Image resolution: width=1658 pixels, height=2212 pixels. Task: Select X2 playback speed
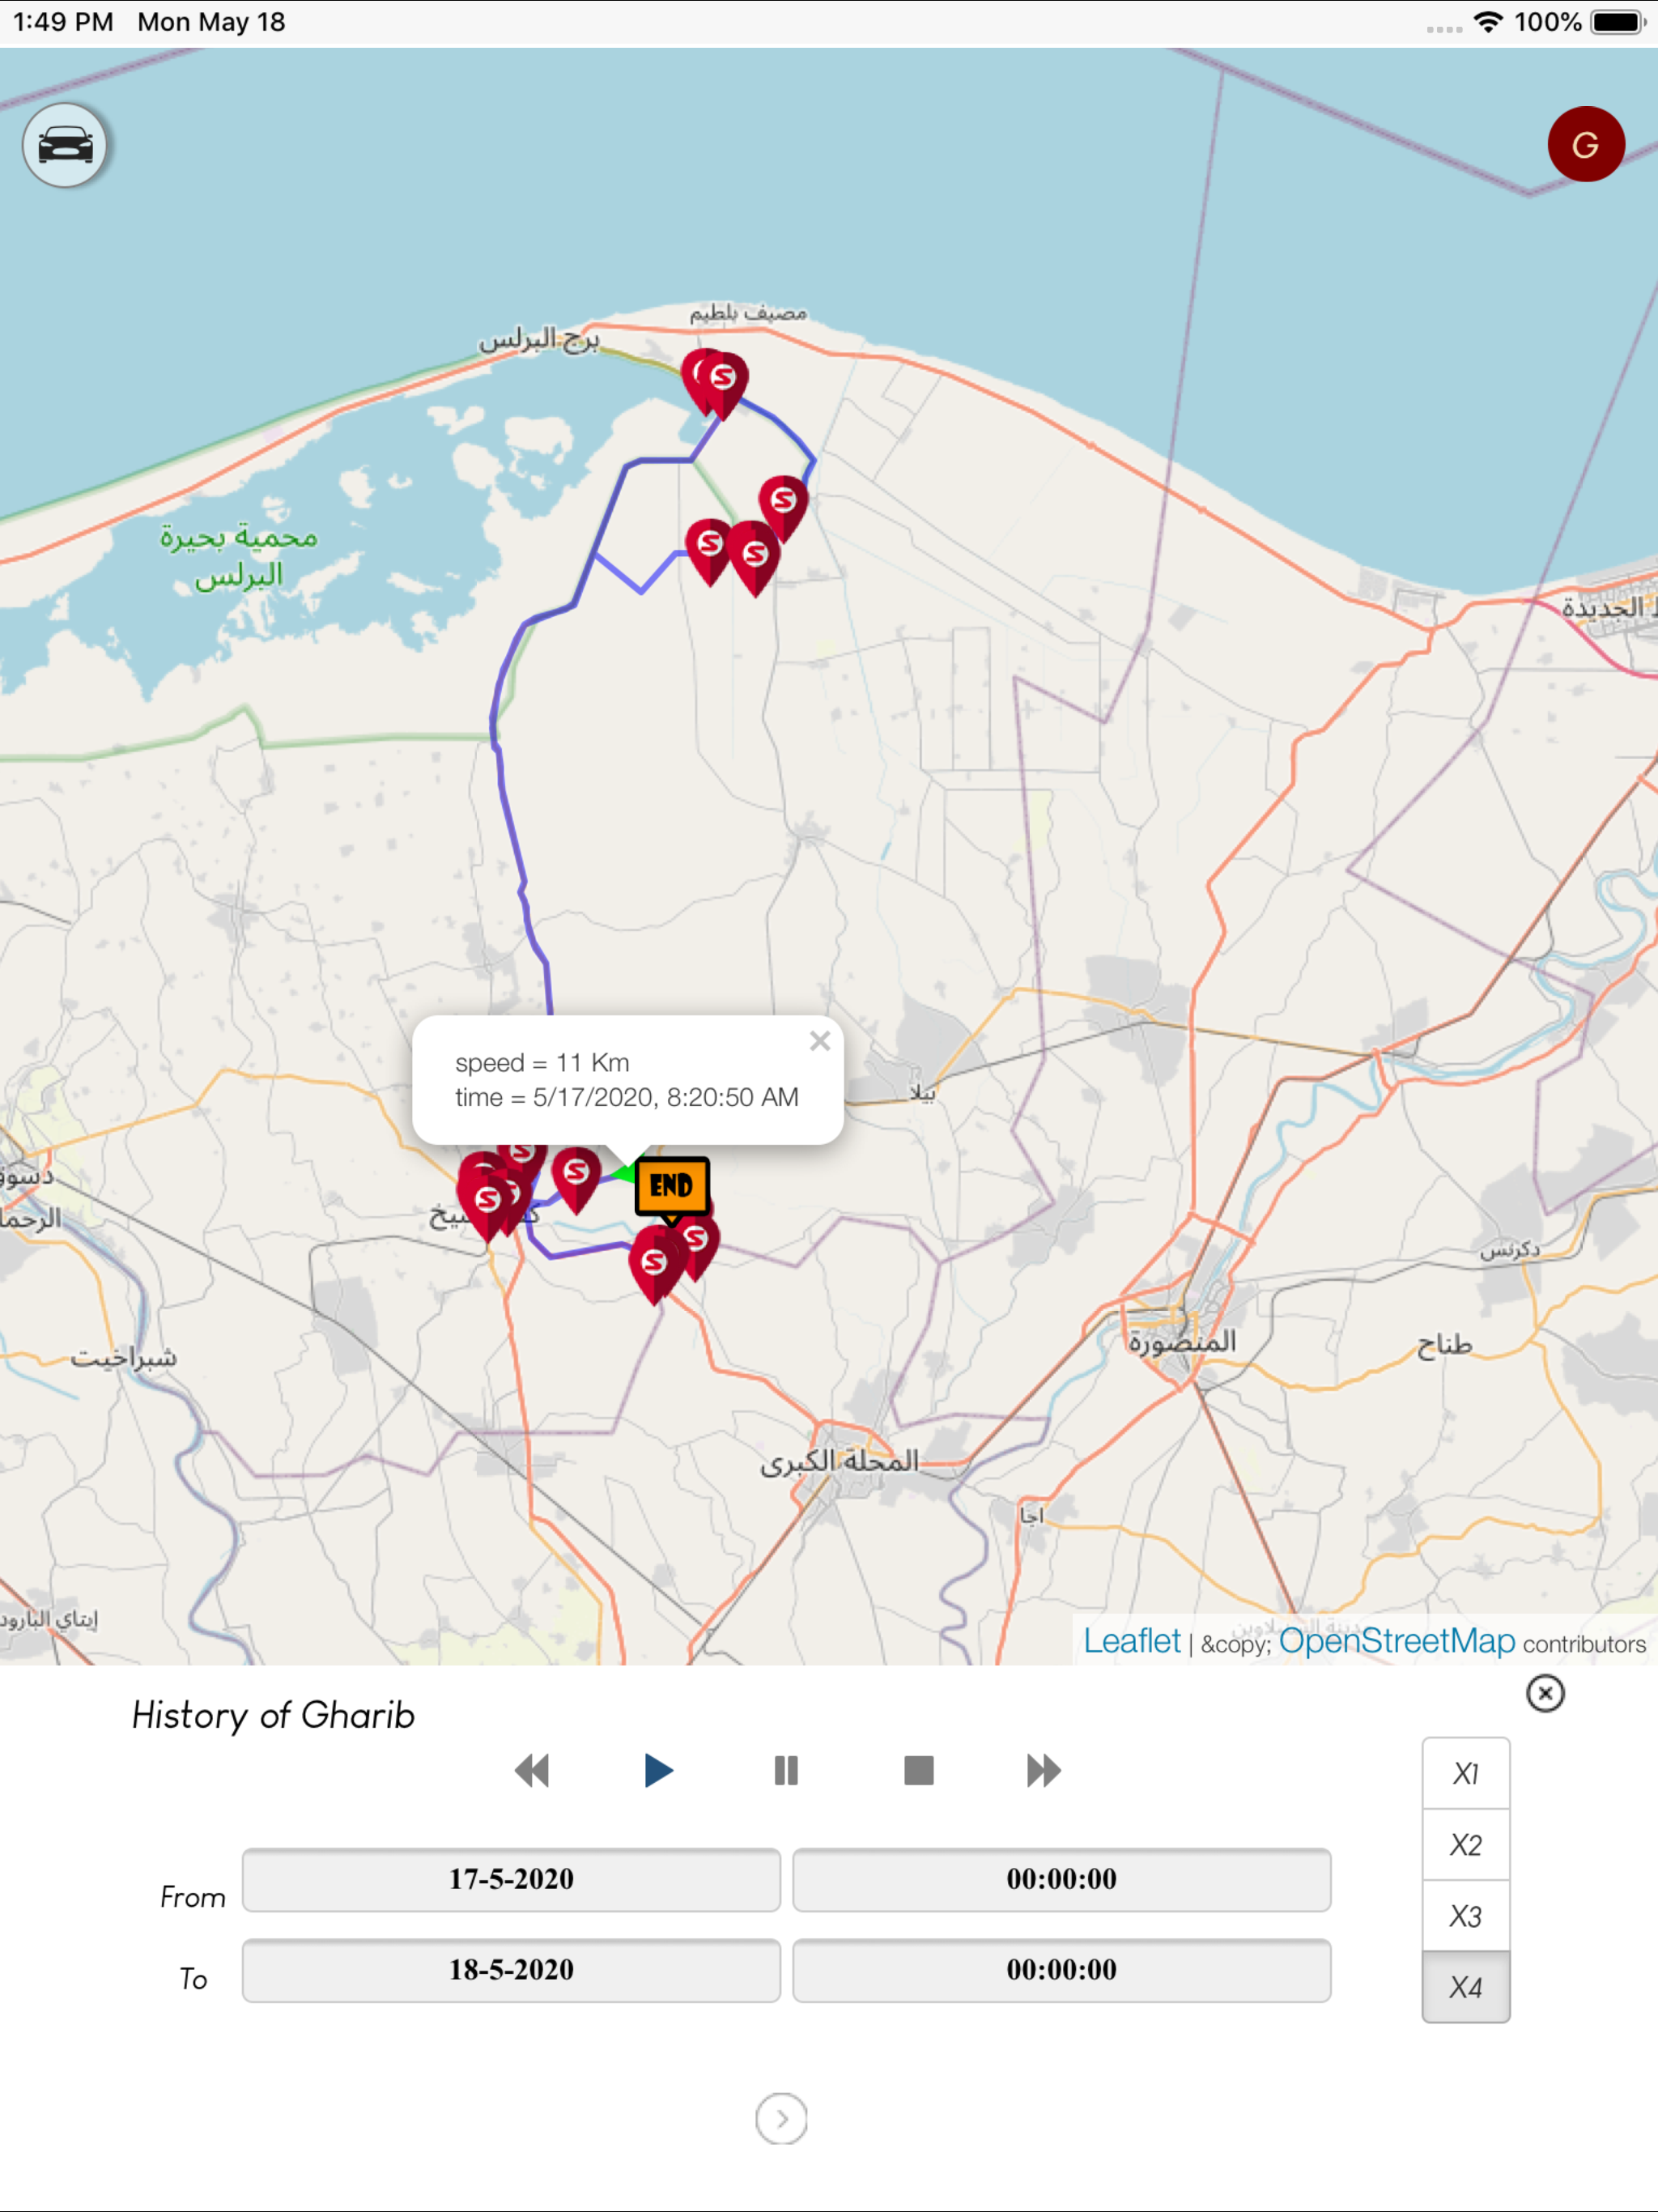[x=1465, y=1844]
